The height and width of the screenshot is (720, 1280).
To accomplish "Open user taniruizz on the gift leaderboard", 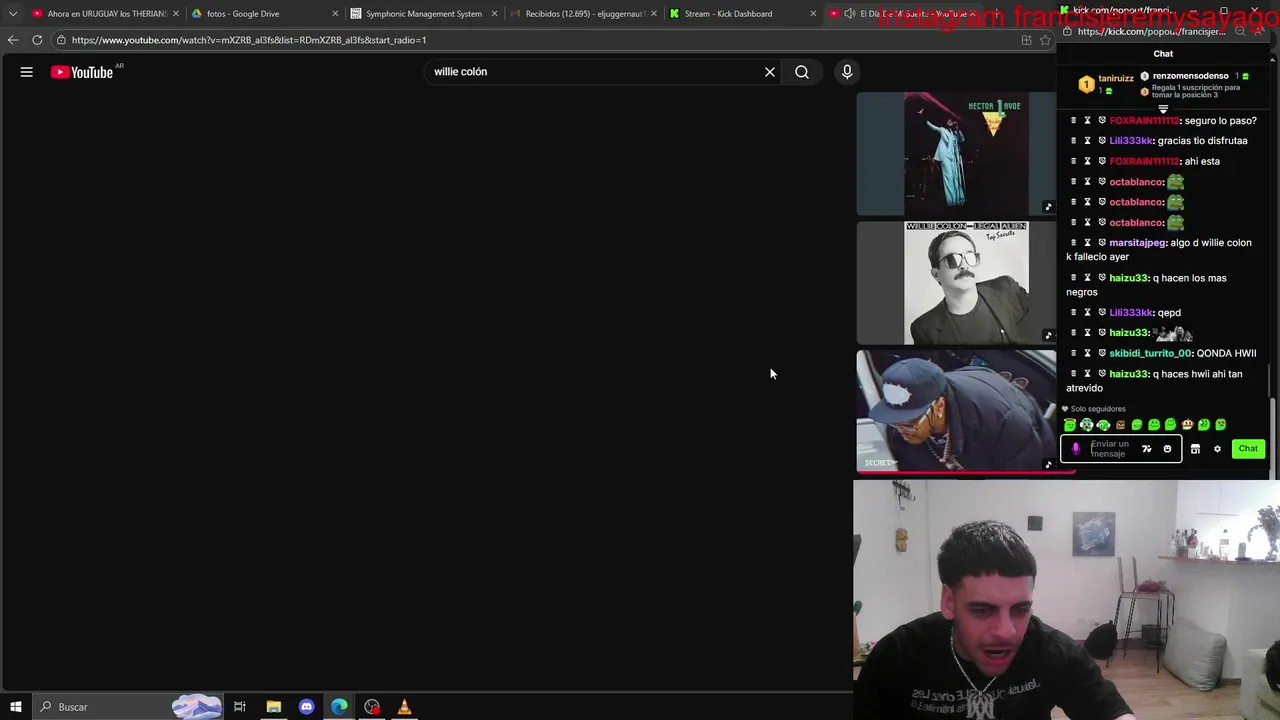I will pyautogui.click(x=1116, y=78).
